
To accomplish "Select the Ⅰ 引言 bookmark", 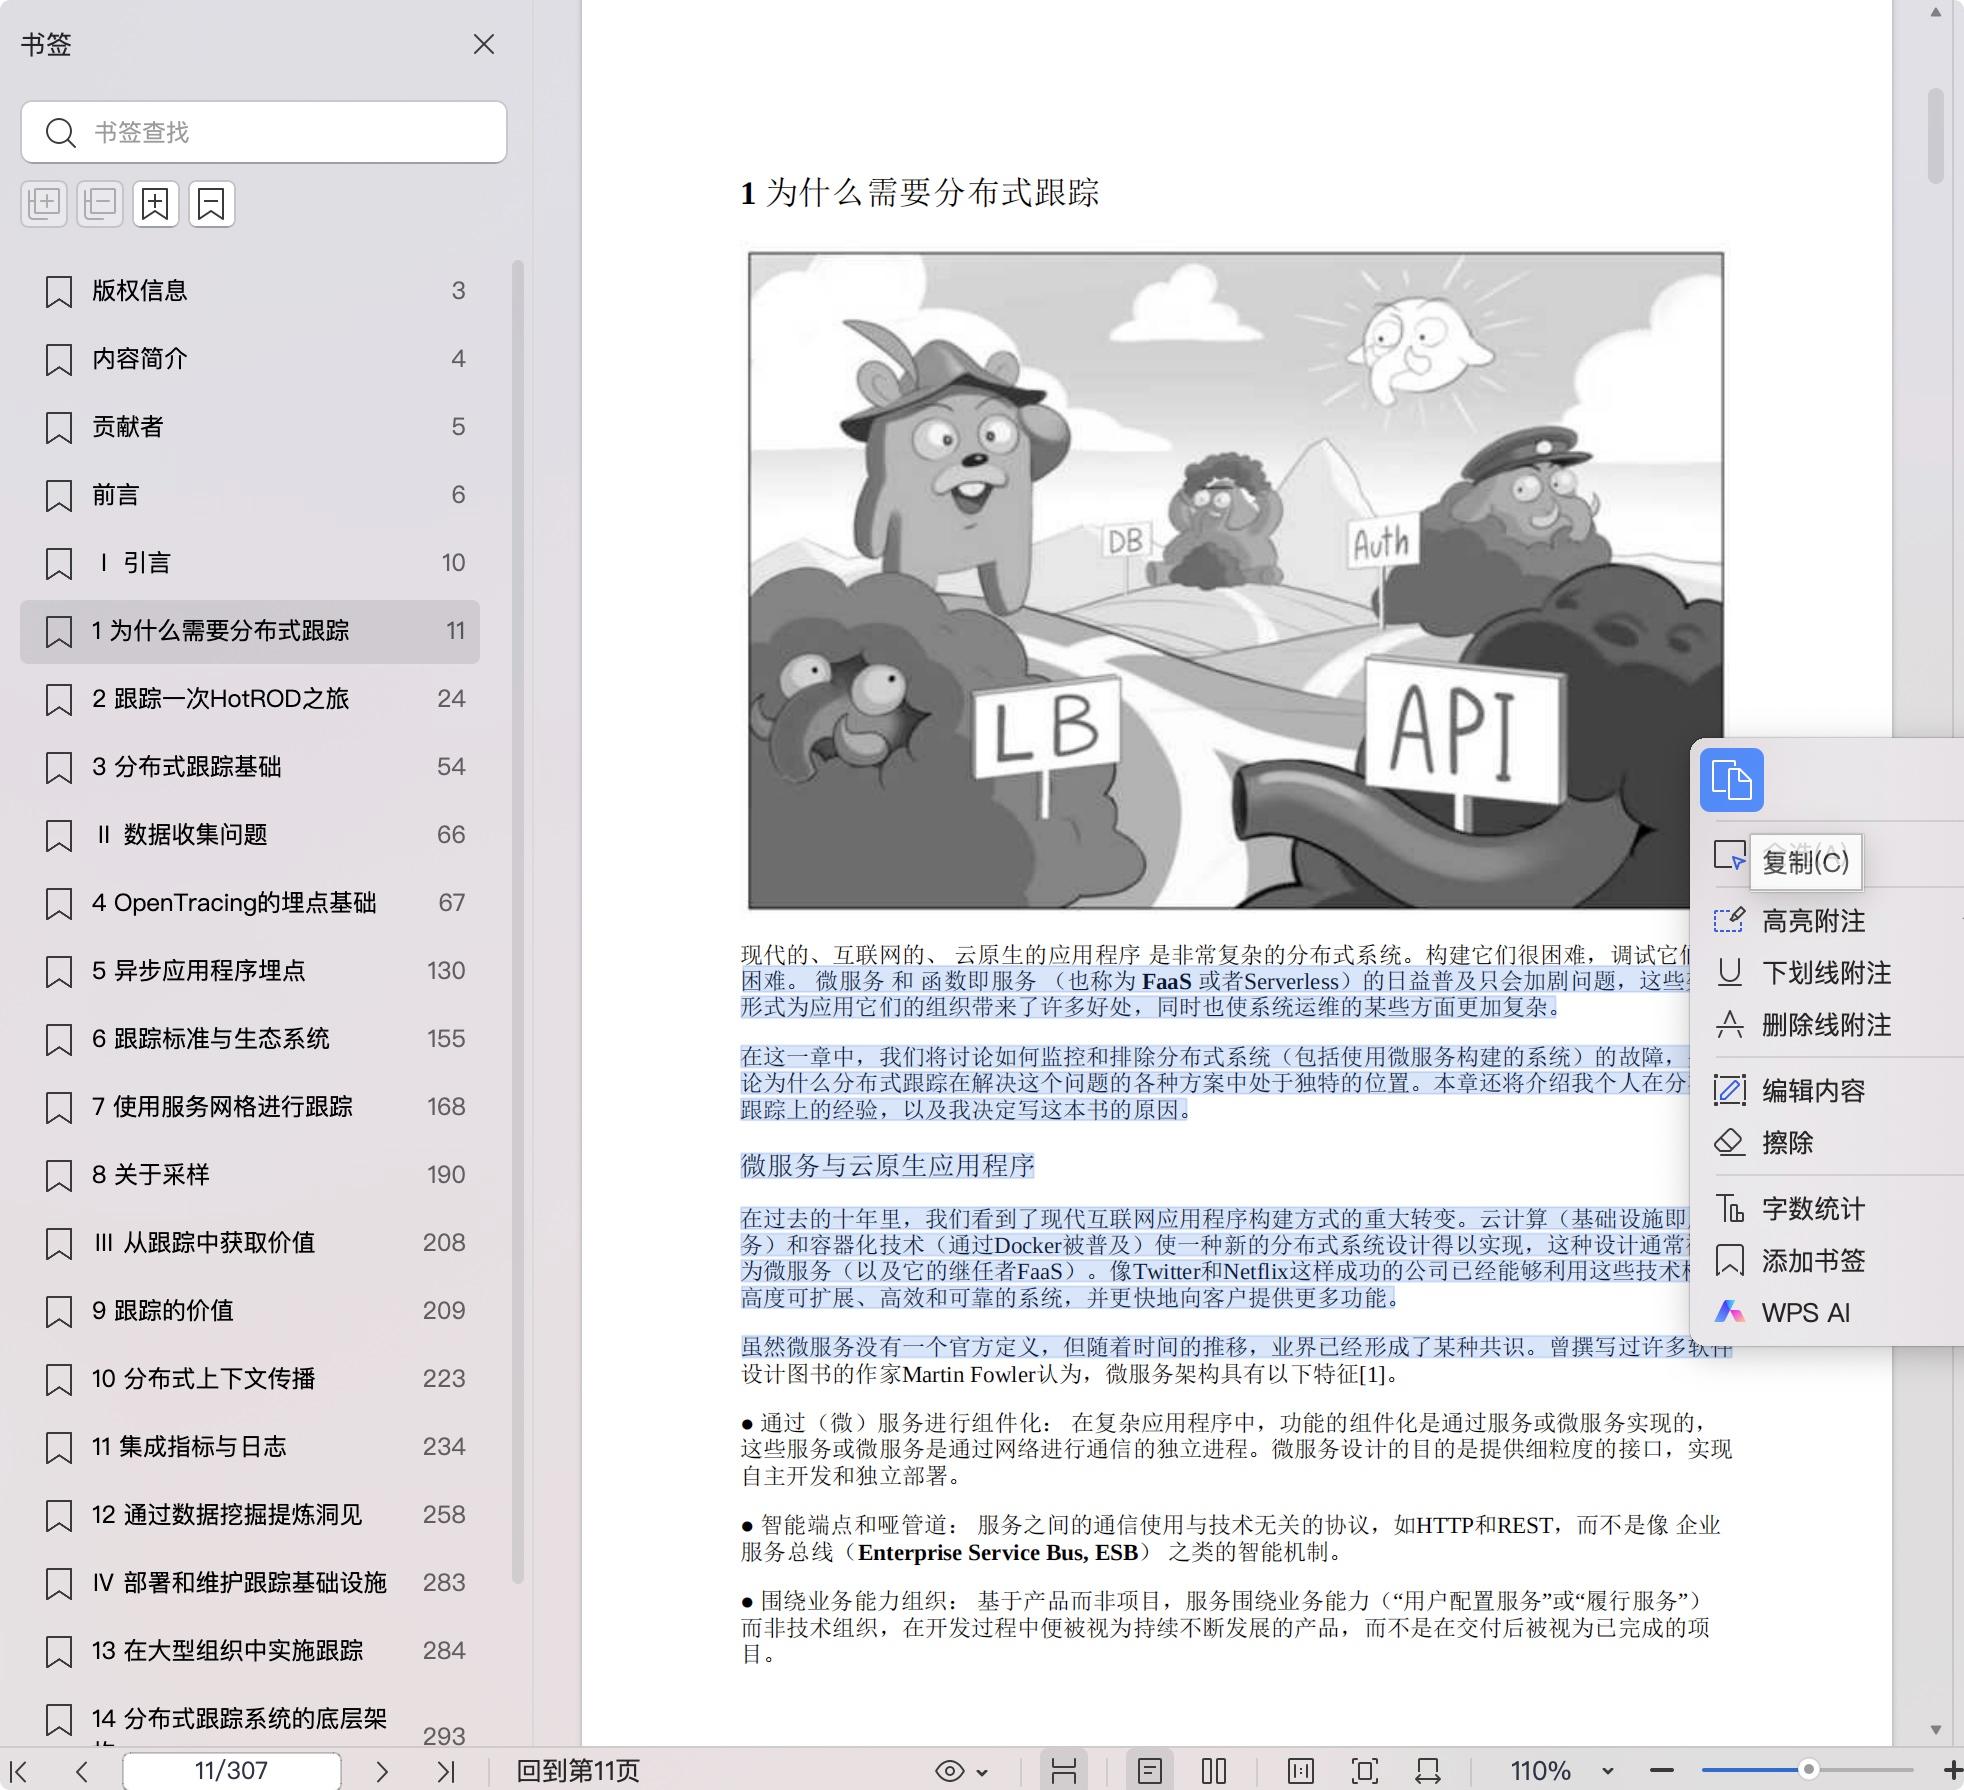I will point(250,563).
